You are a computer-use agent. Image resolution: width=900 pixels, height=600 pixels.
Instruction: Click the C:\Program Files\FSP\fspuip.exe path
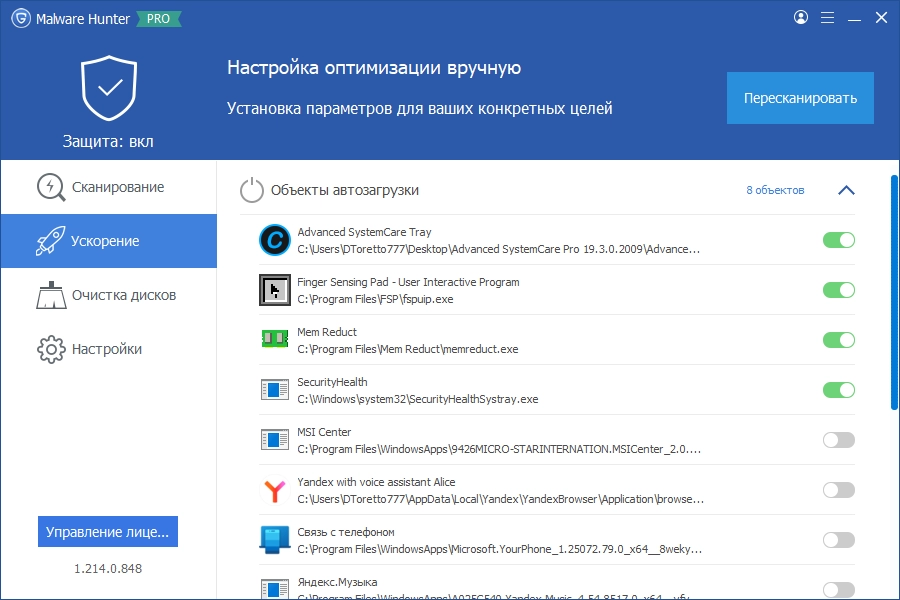pyautogui.click(x=375, y=299)
